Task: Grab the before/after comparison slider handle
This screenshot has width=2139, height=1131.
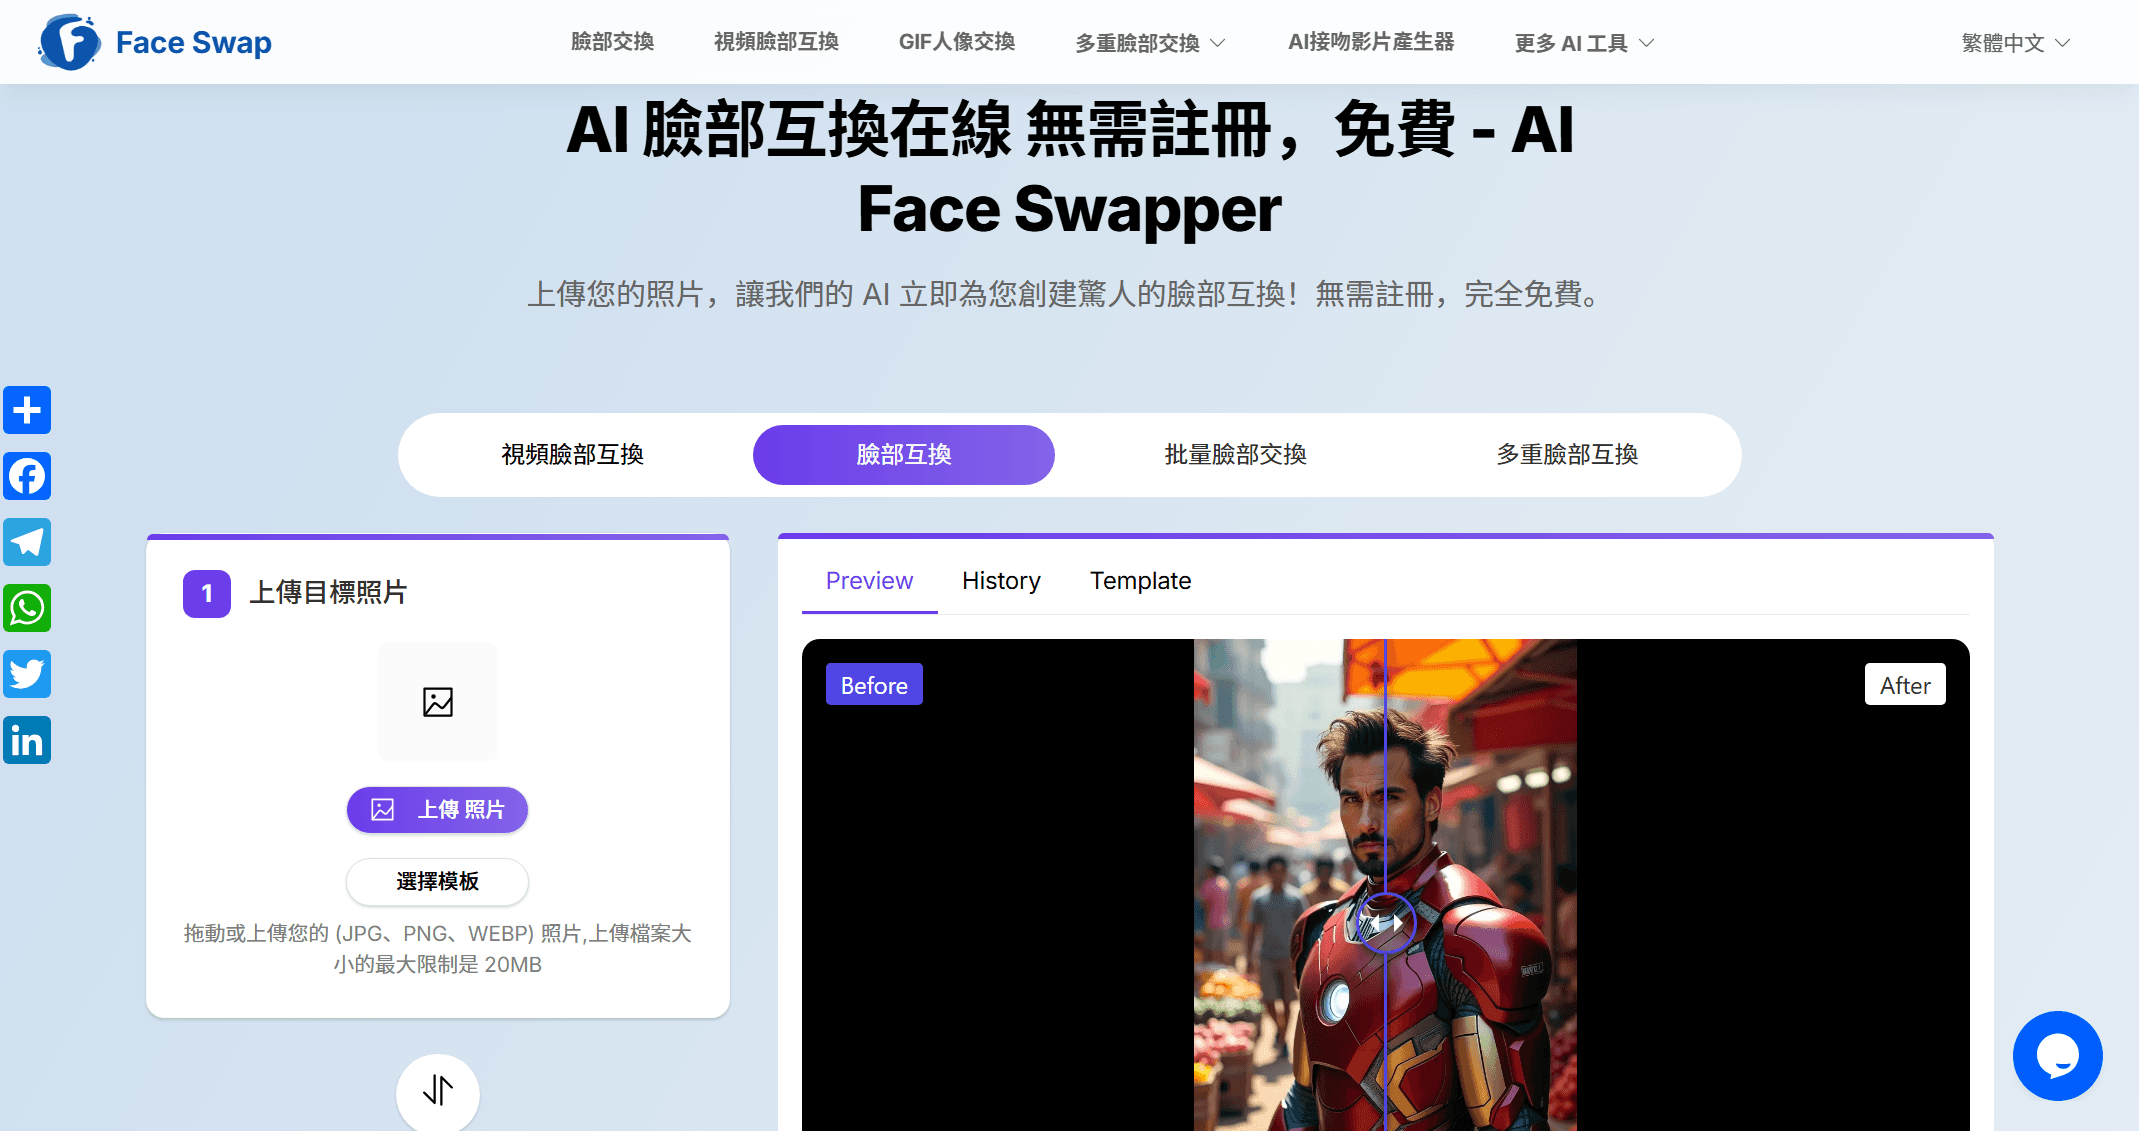Action: [x=1385, y=922]
